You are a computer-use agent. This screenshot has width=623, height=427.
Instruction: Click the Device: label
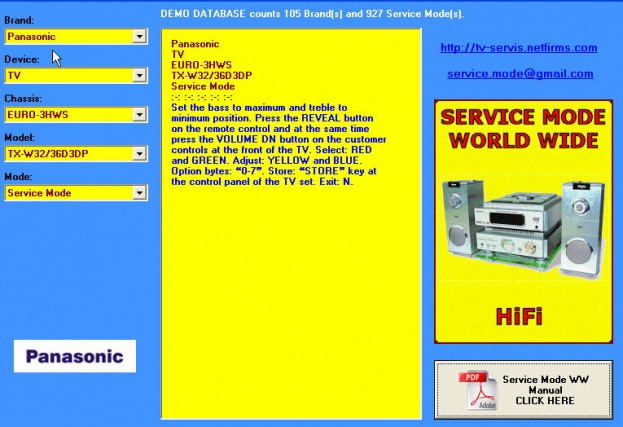tap(22, 60)
